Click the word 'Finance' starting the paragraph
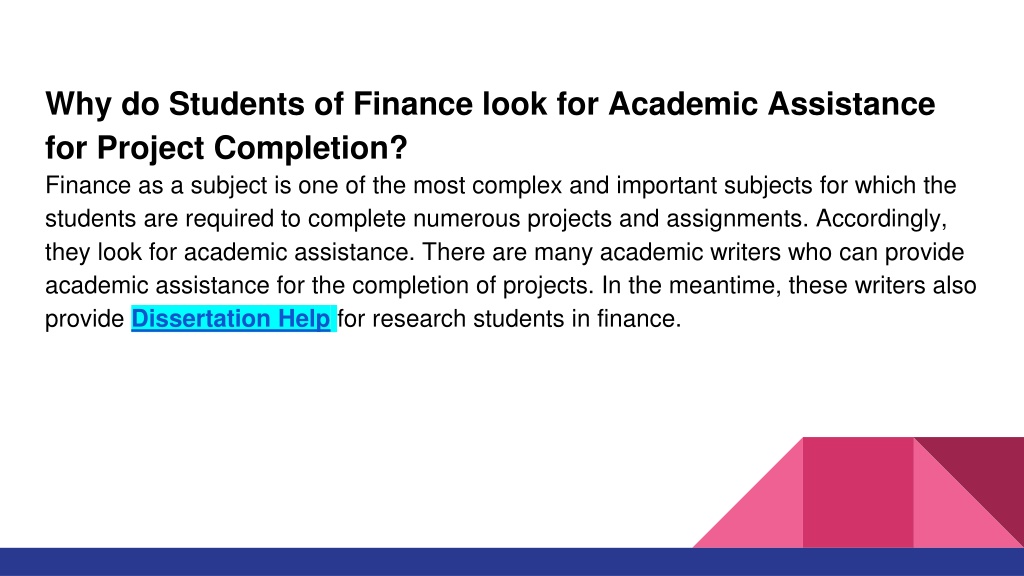Image resolution: width=1024 pixels, height=576 pixels. tap(88, 185)
